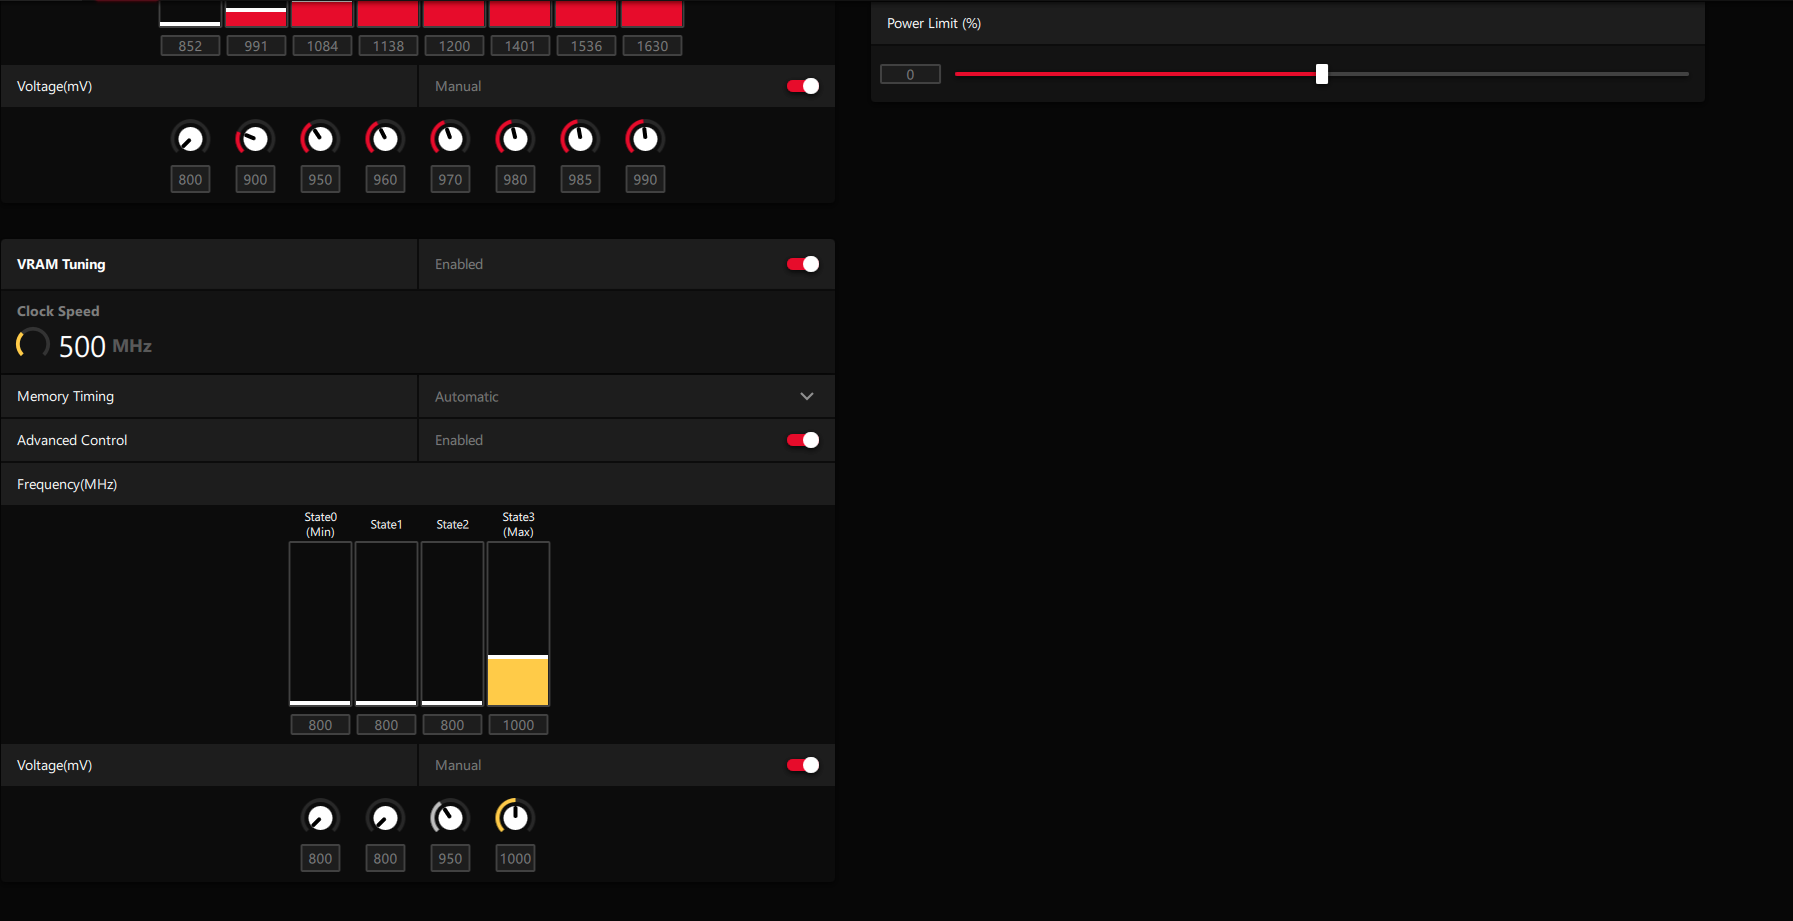
Task: Click the VRAM voltage knob set to 950
Action: 450,818
